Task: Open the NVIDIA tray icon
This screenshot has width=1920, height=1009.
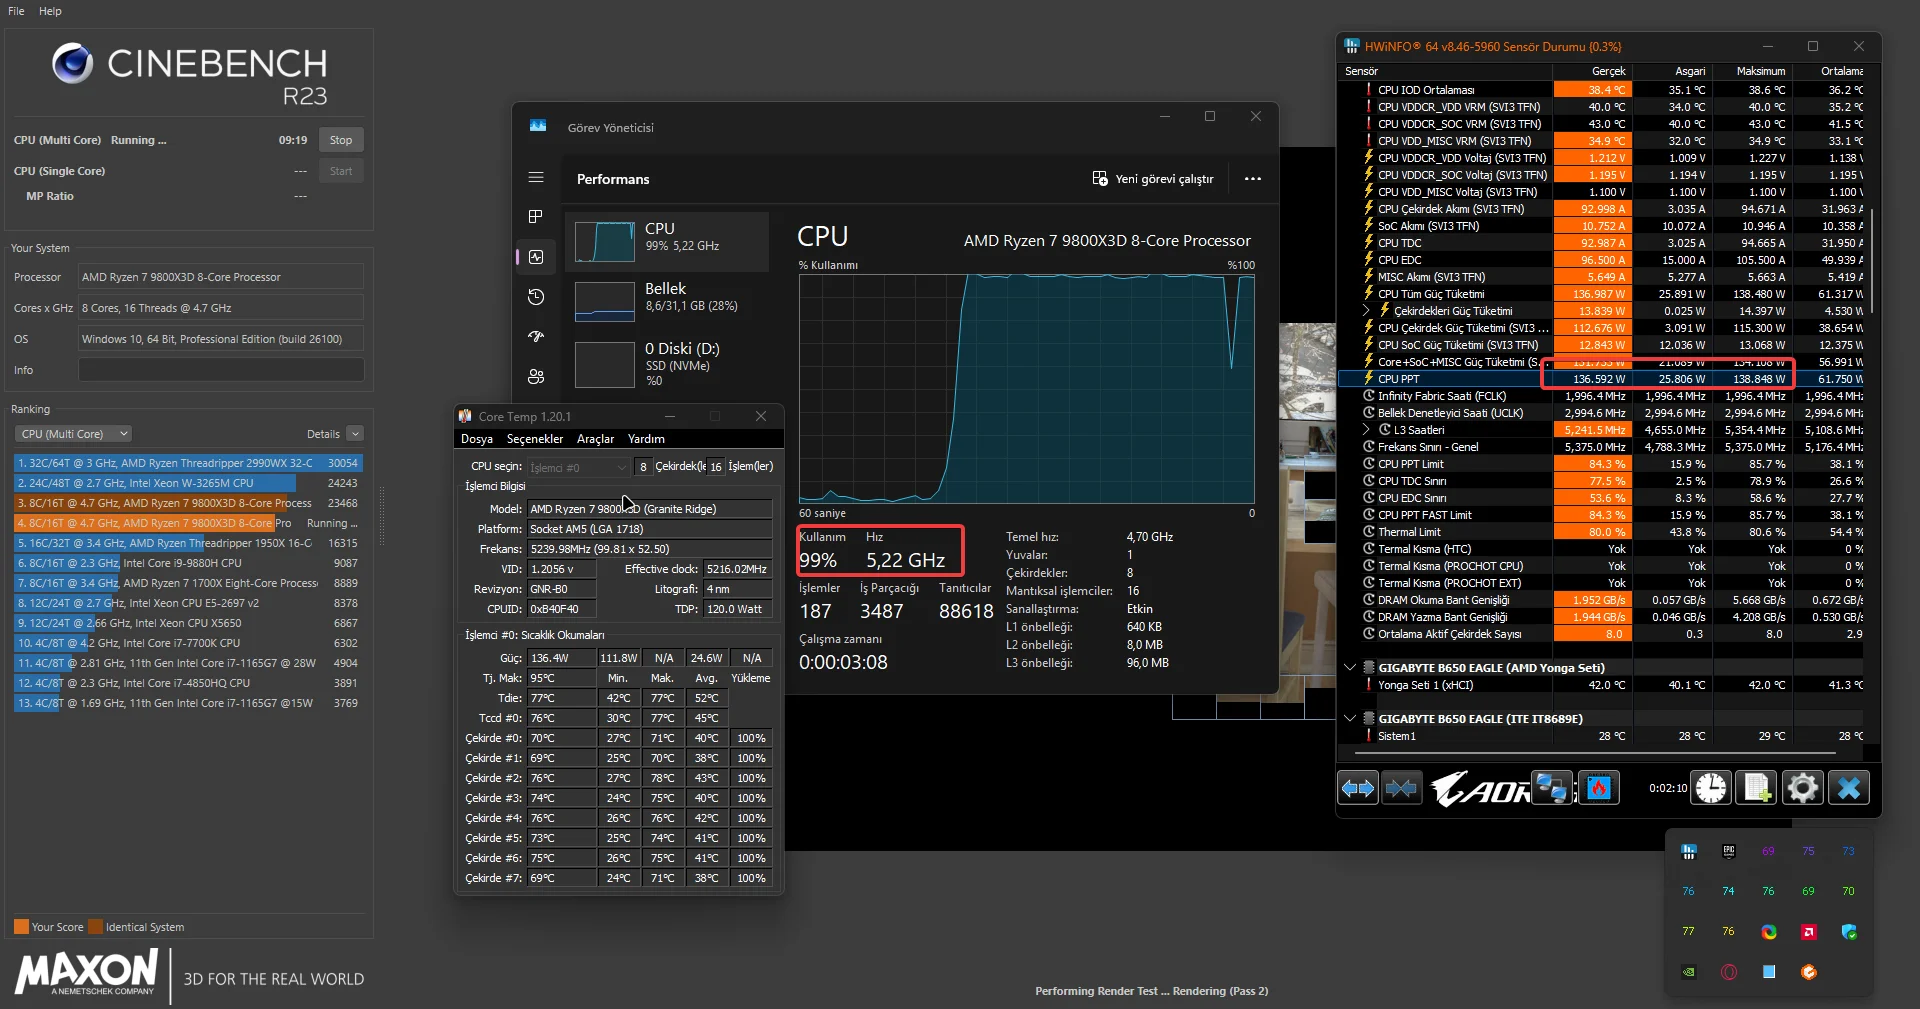Action: pyautogui.click(x=1689, y=972)
